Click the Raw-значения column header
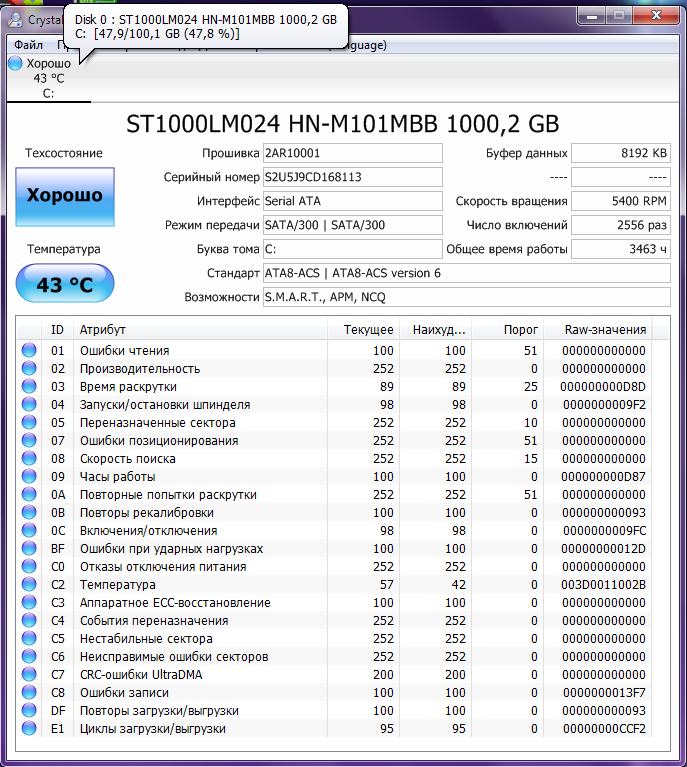 click(x=603, y=330)
